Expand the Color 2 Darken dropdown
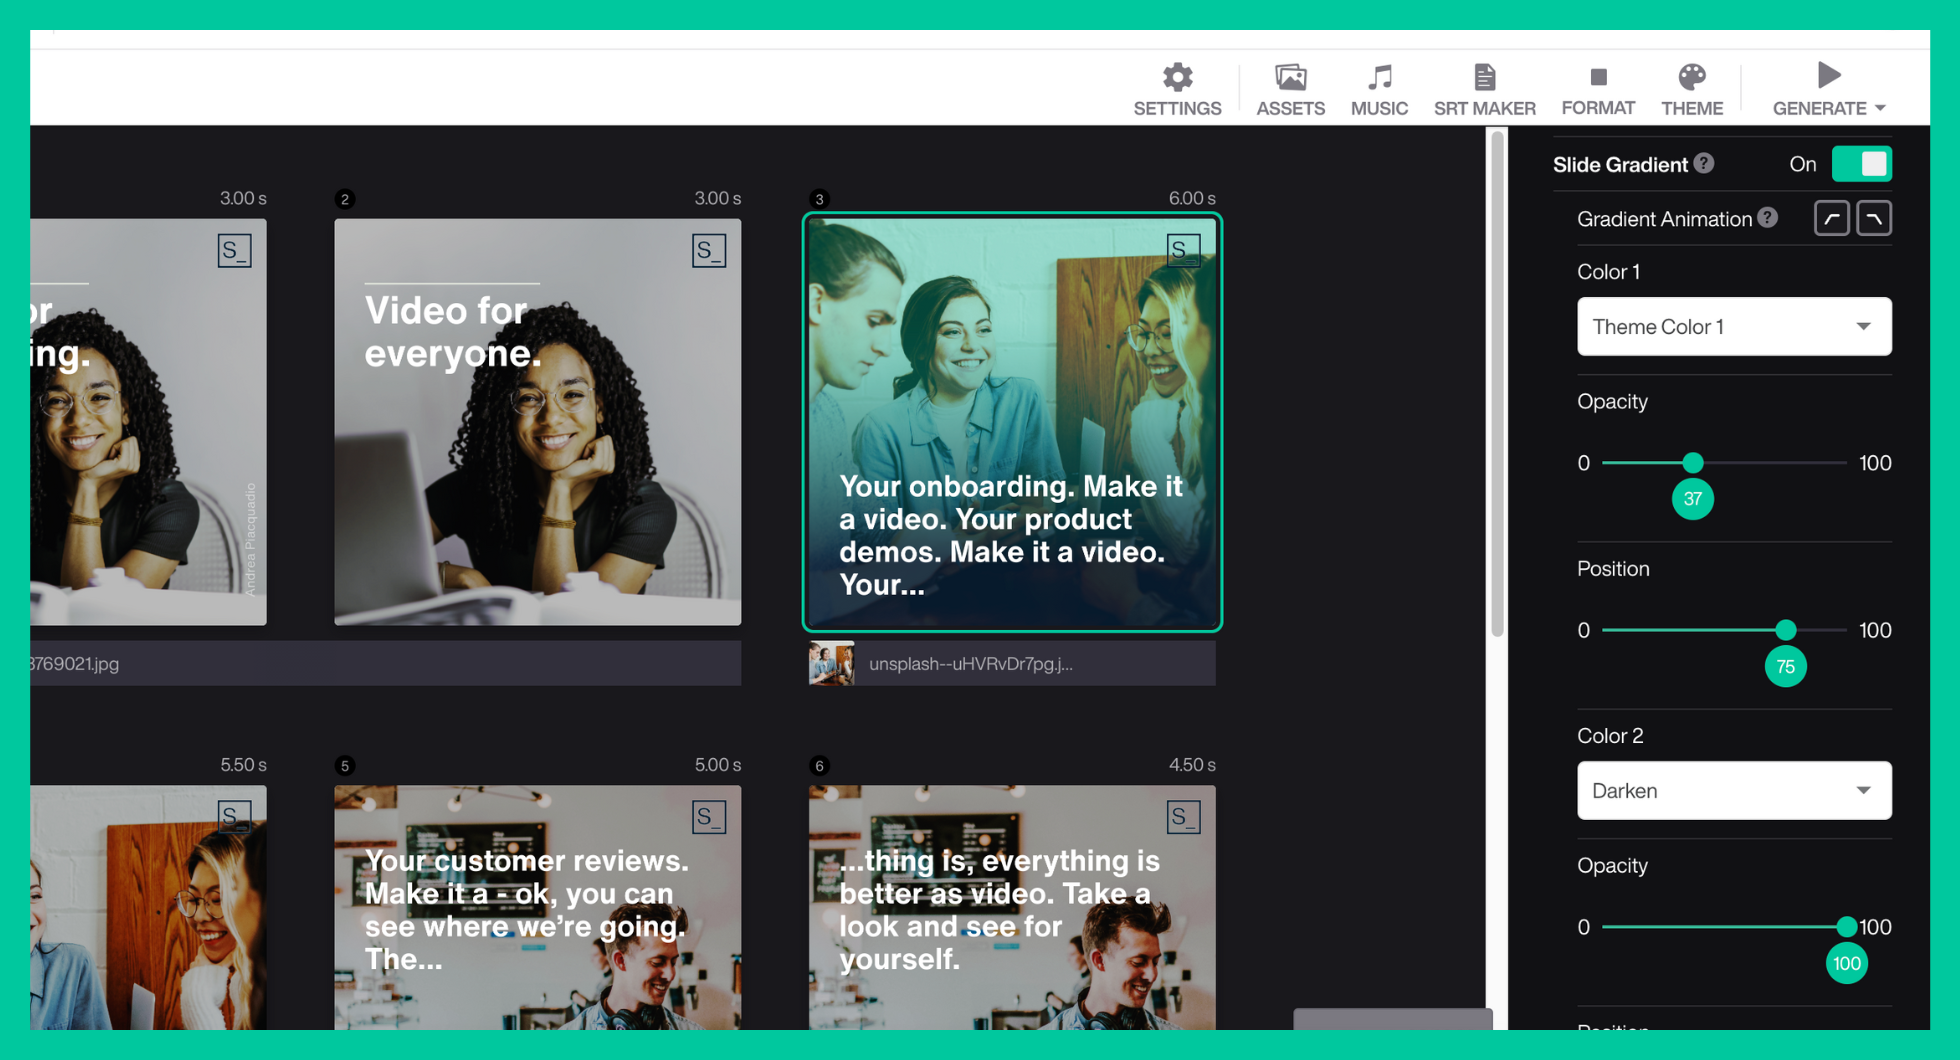This screenshot has height=1060, width=1960. point(1733,791)
